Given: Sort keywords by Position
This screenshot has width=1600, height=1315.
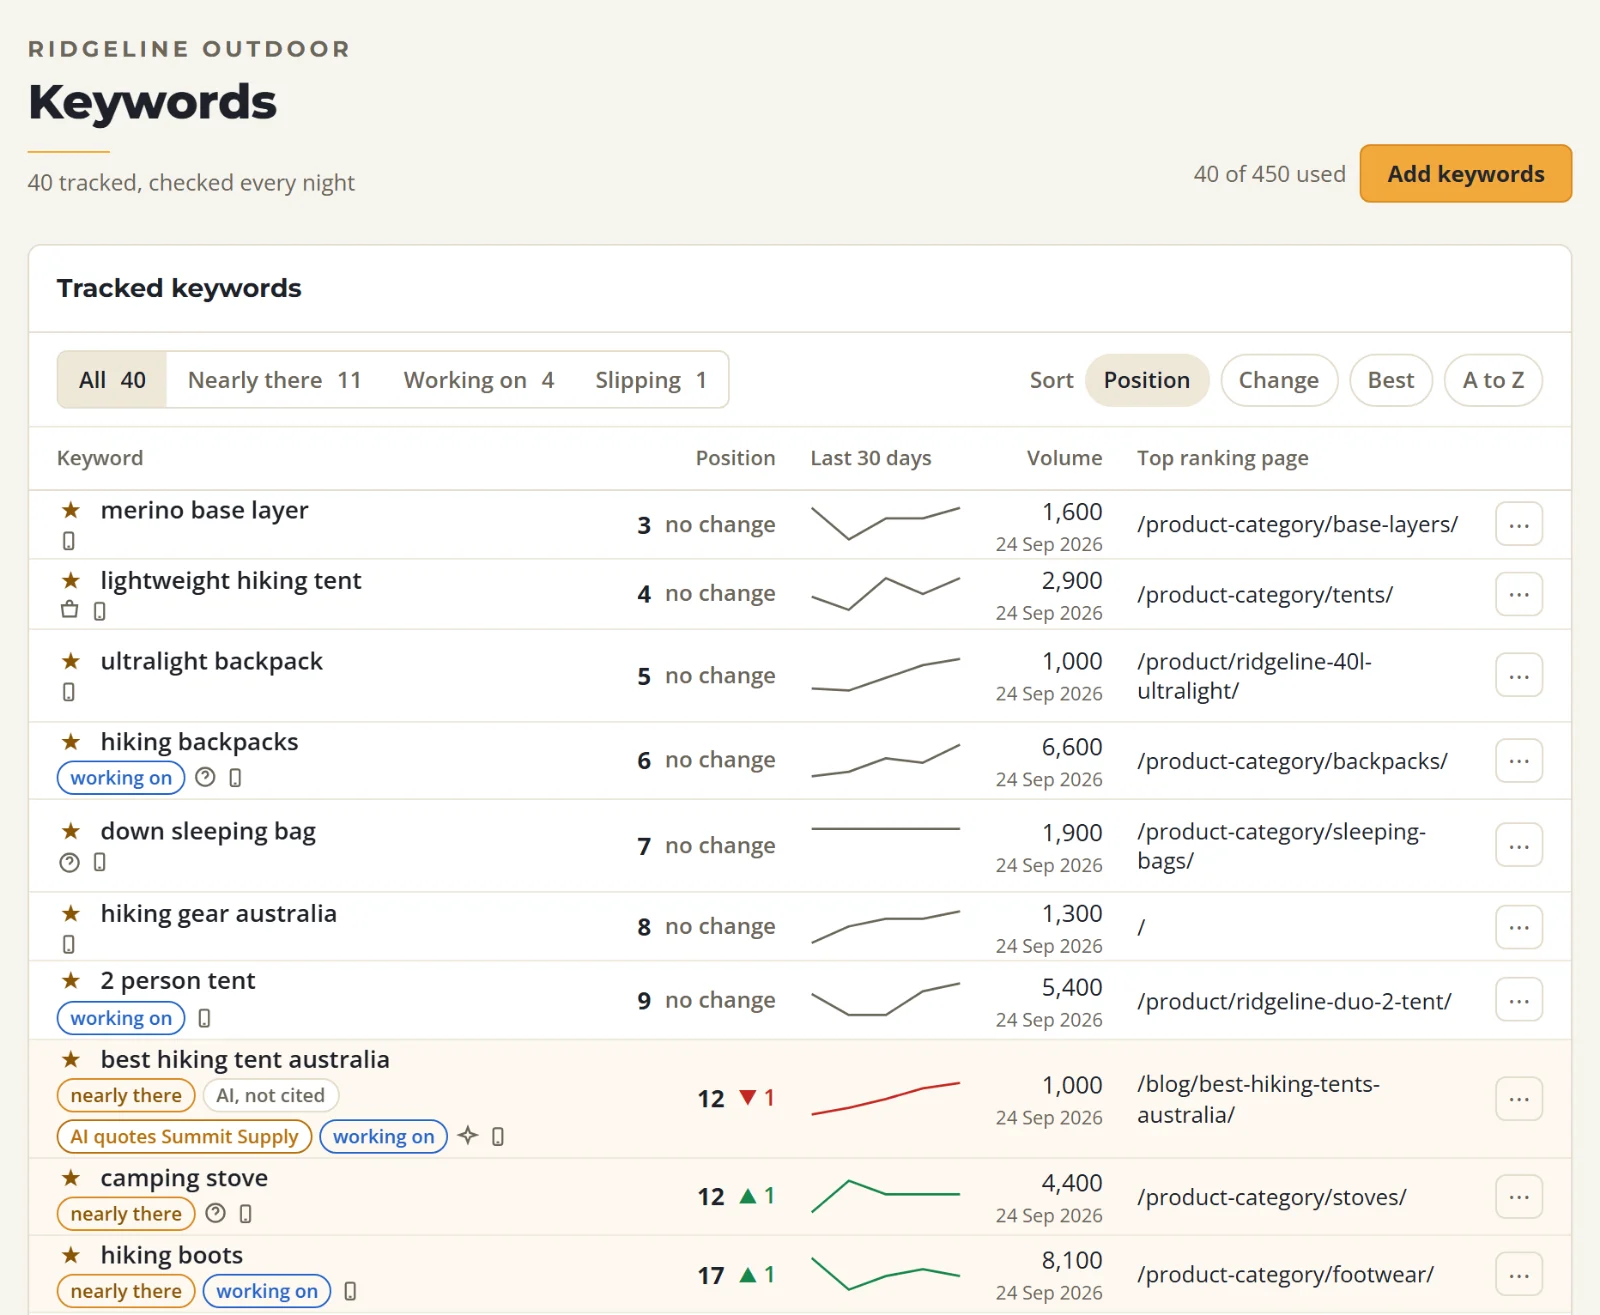Looking at the screenshot, I should 1147,380.
